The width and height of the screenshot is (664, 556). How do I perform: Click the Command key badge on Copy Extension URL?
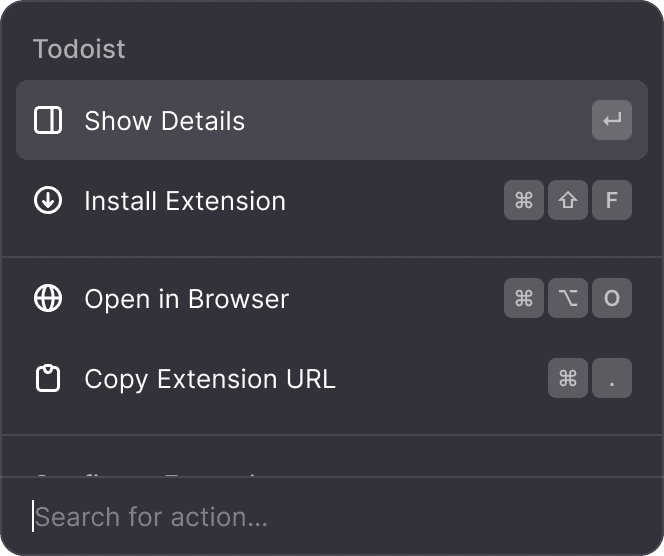(x=568, y=379)
